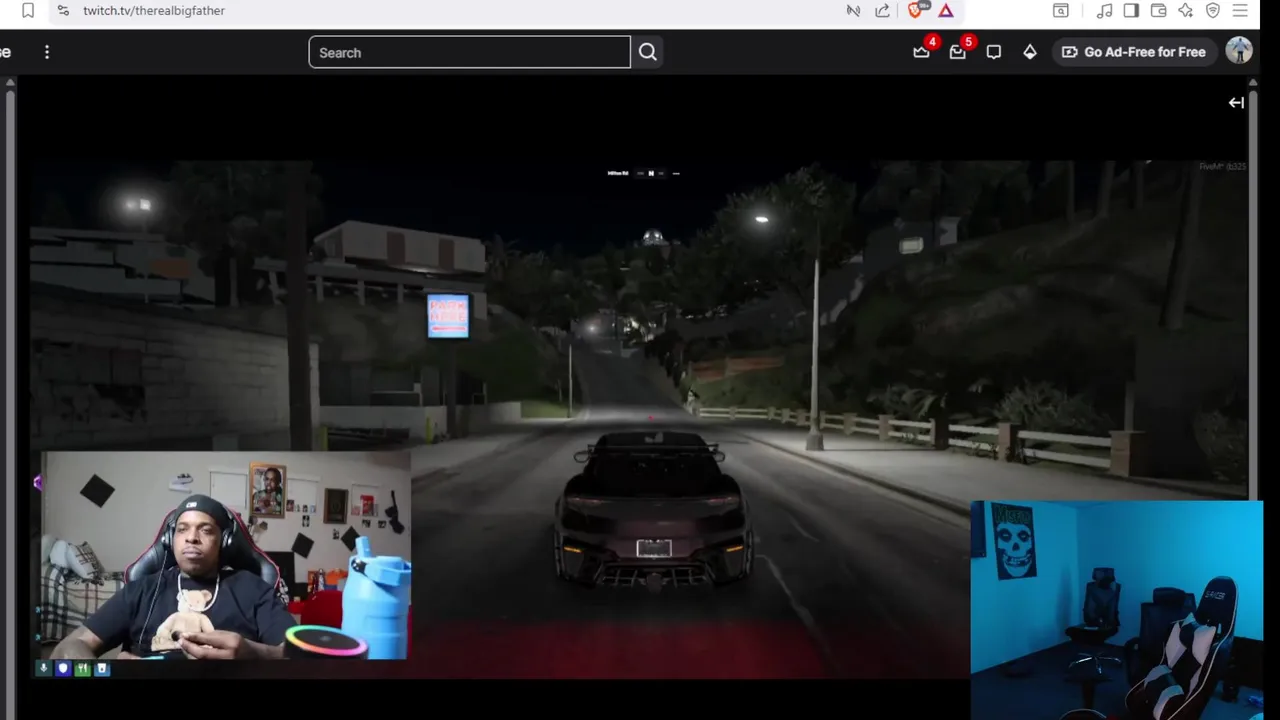Open the share page icon
Screen dimensions: 1280x720
(882, 10)
